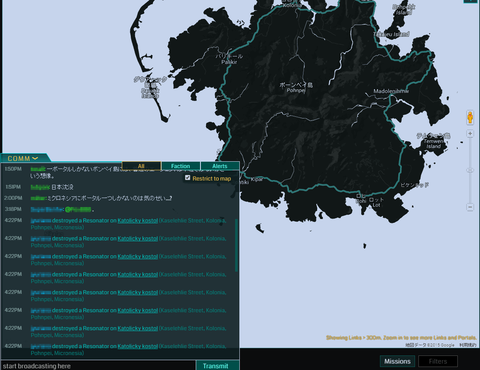Switch to the Faction chat tab
480x370 pixels.
tap(180, 166)
